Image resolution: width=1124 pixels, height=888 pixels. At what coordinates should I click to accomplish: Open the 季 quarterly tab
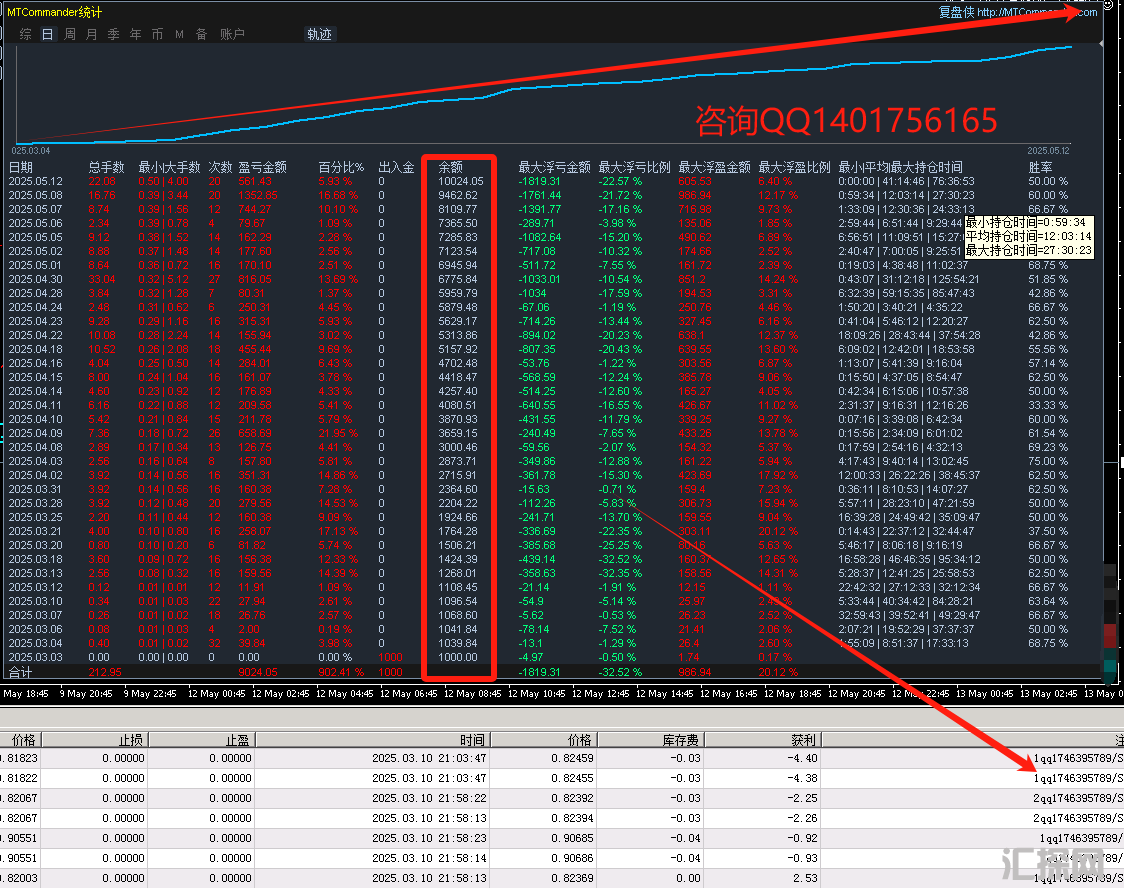pyautogui.click(x=113, y=34)
